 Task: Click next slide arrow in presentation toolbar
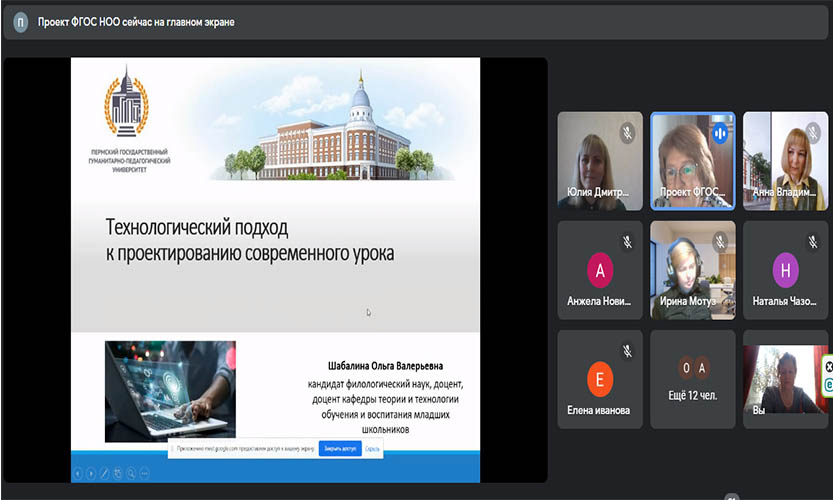pos(91,473)
